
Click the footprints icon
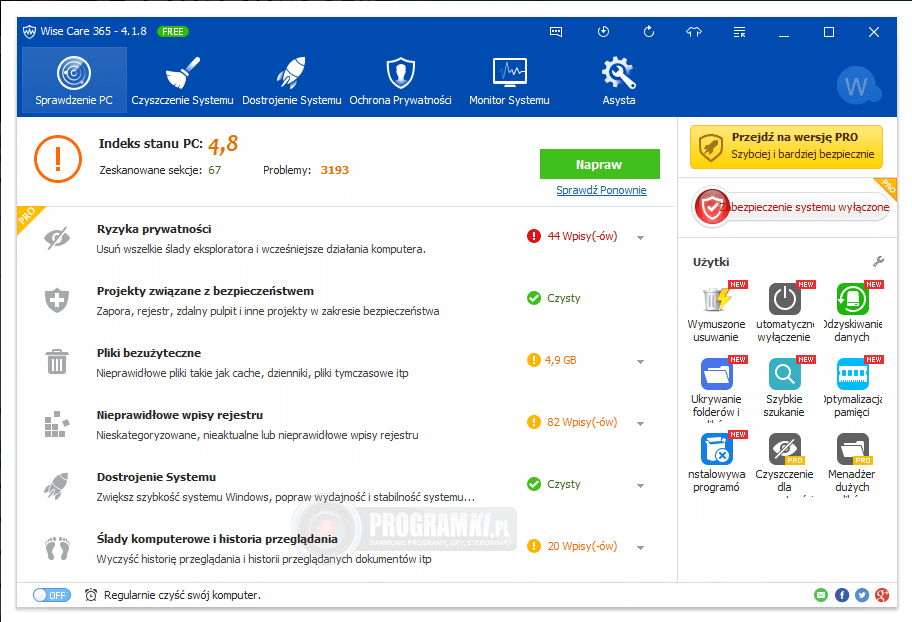pyautogui.click(x=57, y=548)
